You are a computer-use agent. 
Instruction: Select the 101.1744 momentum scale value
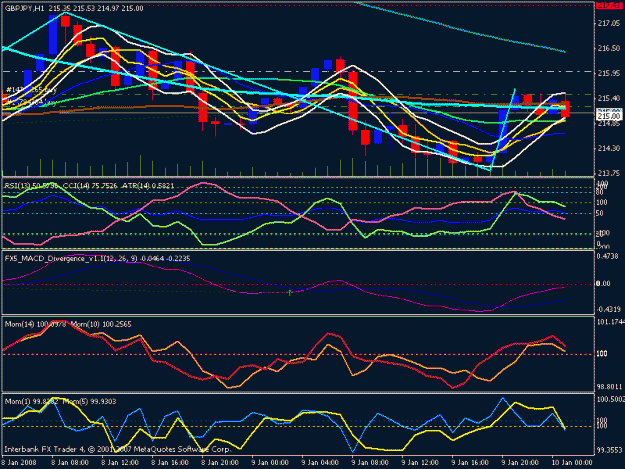tap(610, 321)
